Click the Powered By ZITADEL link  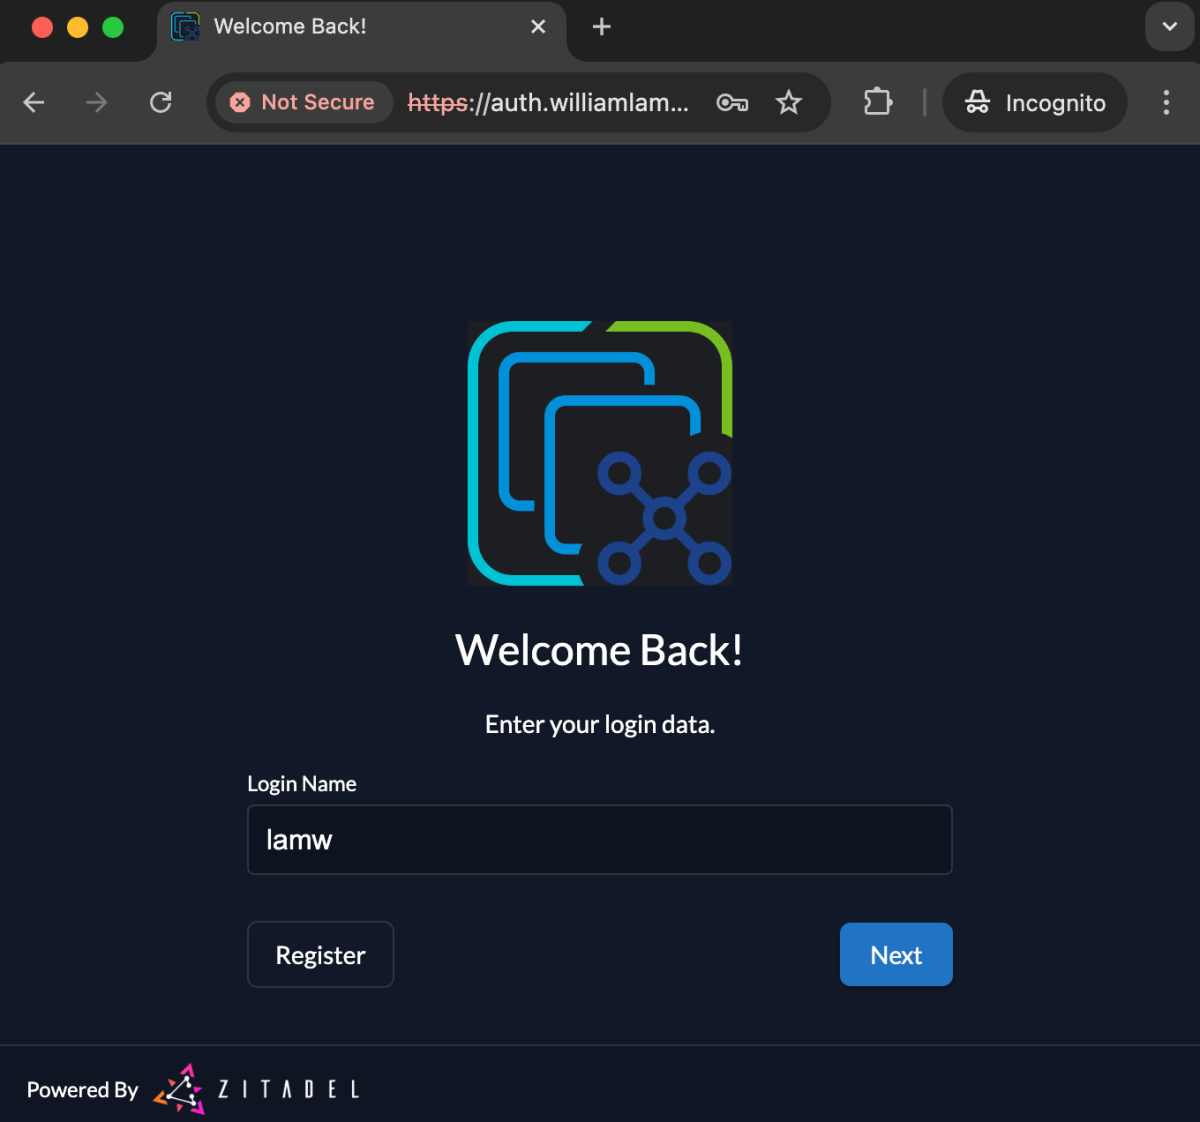coord(193,1089)
